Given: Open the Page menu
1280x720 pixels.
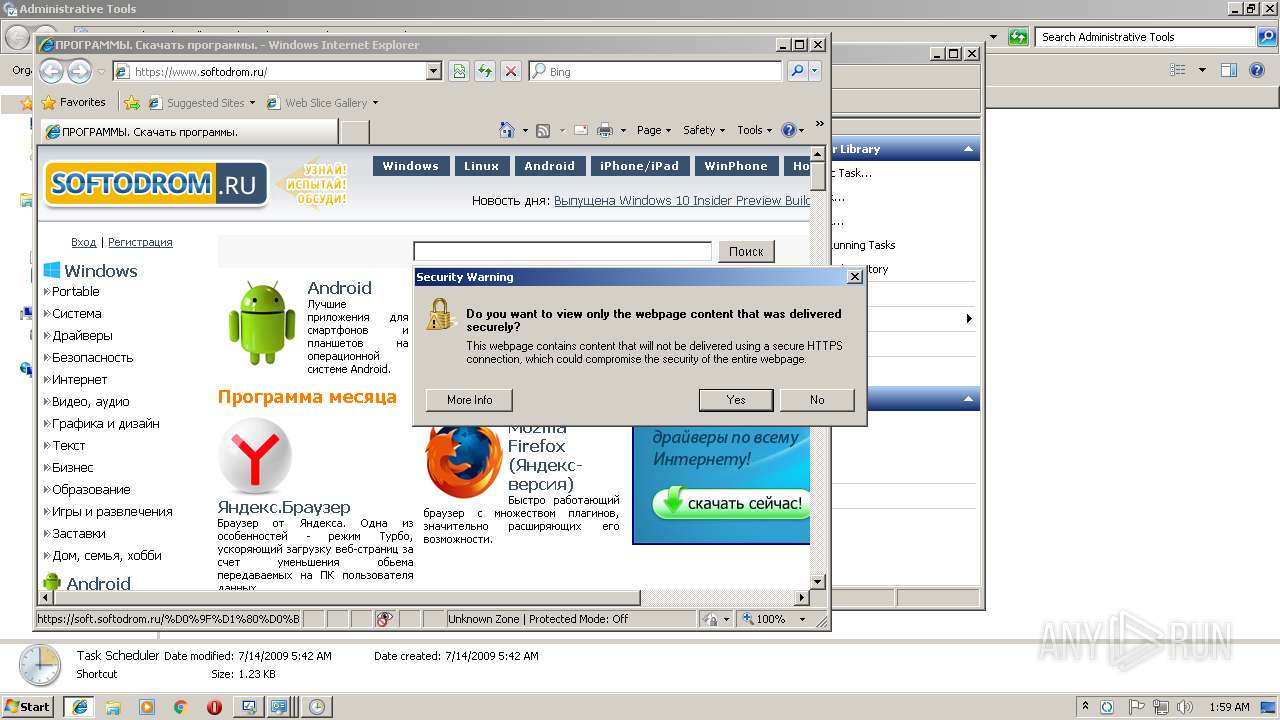Looking at the screenshot, I should [x=653, y=130].
